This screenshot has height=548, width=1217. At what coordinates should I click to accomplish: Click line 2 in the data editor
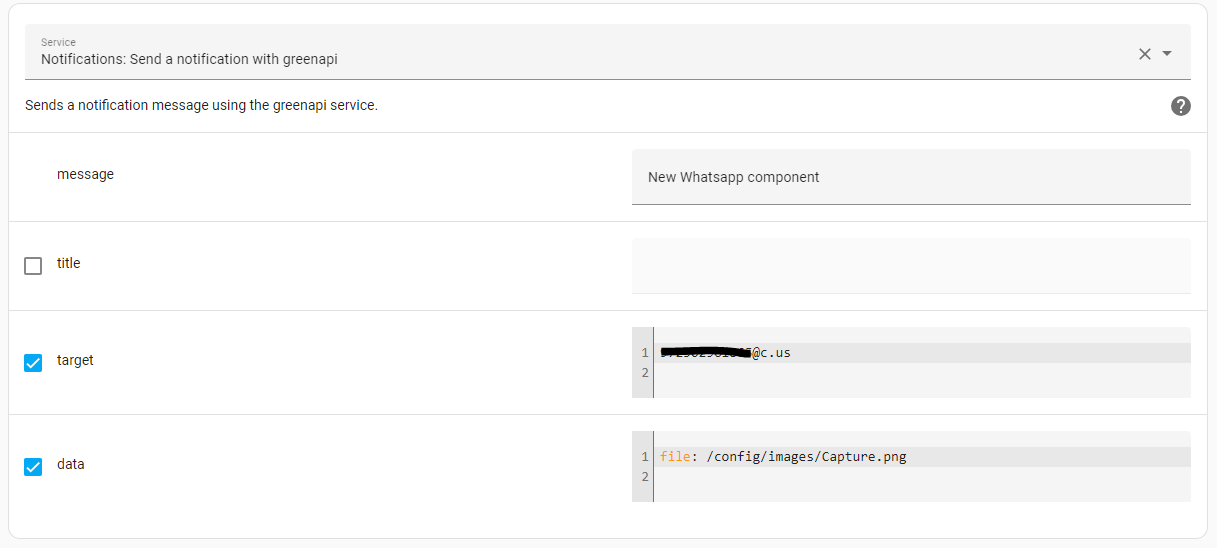pyautogui.click(x=921, y=477)
